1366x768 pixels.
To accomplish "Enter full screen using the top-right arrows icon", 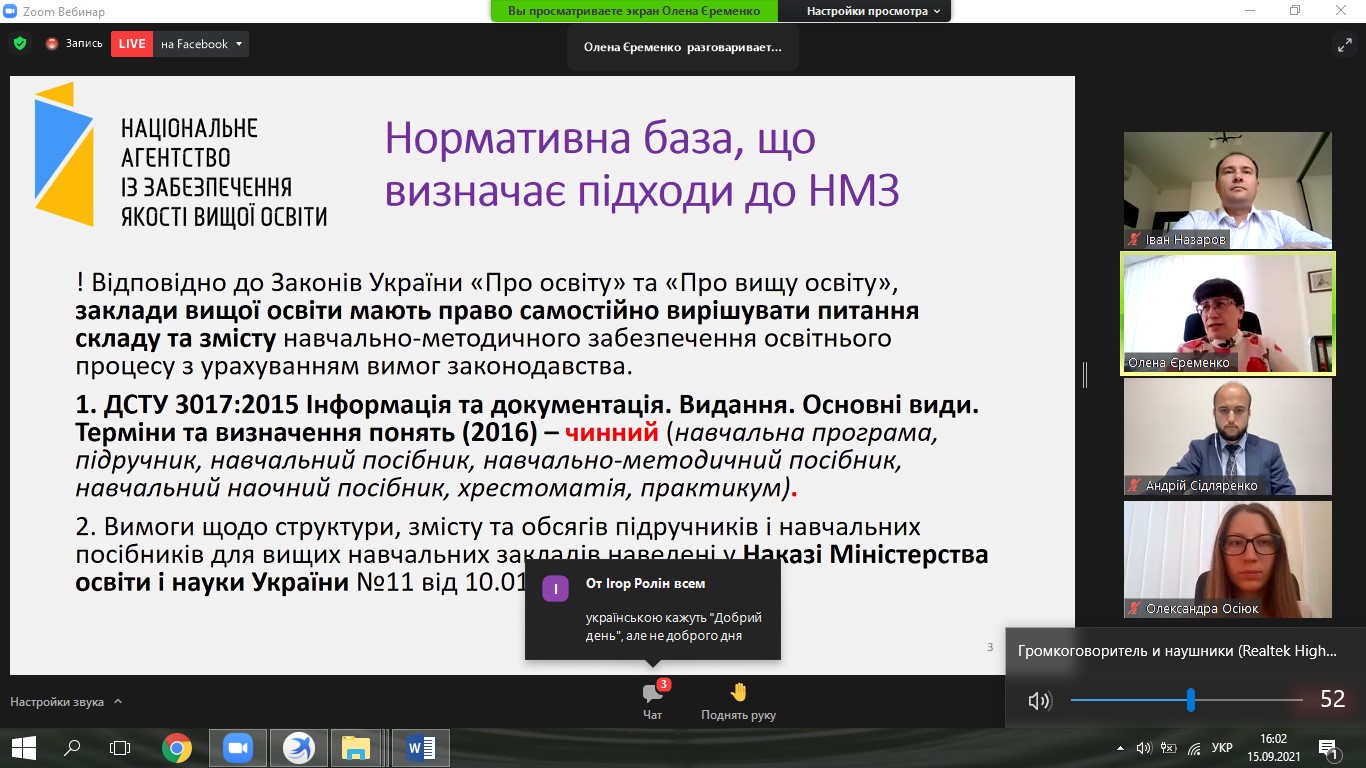I will [1344, 44].
